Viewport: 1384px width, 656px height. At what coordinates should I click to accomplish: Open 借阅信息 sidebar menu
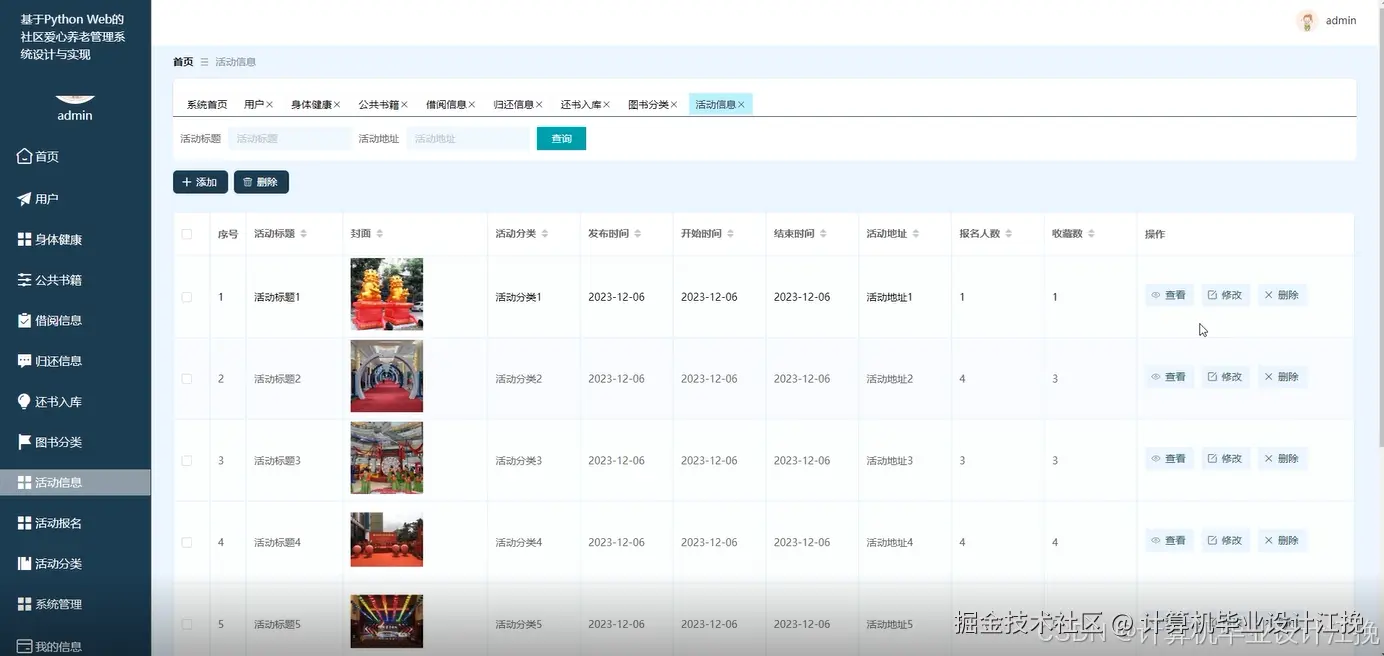coord(75,321)
